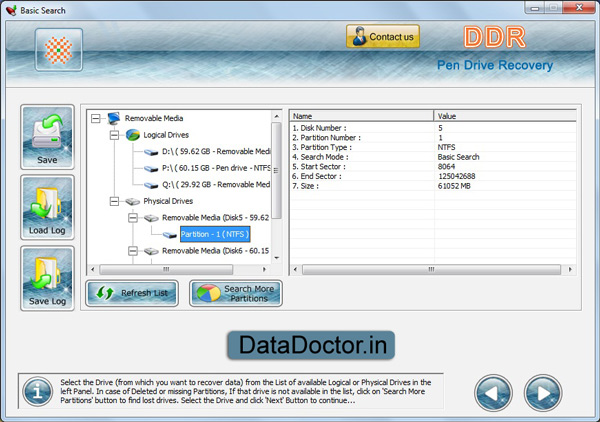Click tree panel scroll up arrow

(276, 116)
